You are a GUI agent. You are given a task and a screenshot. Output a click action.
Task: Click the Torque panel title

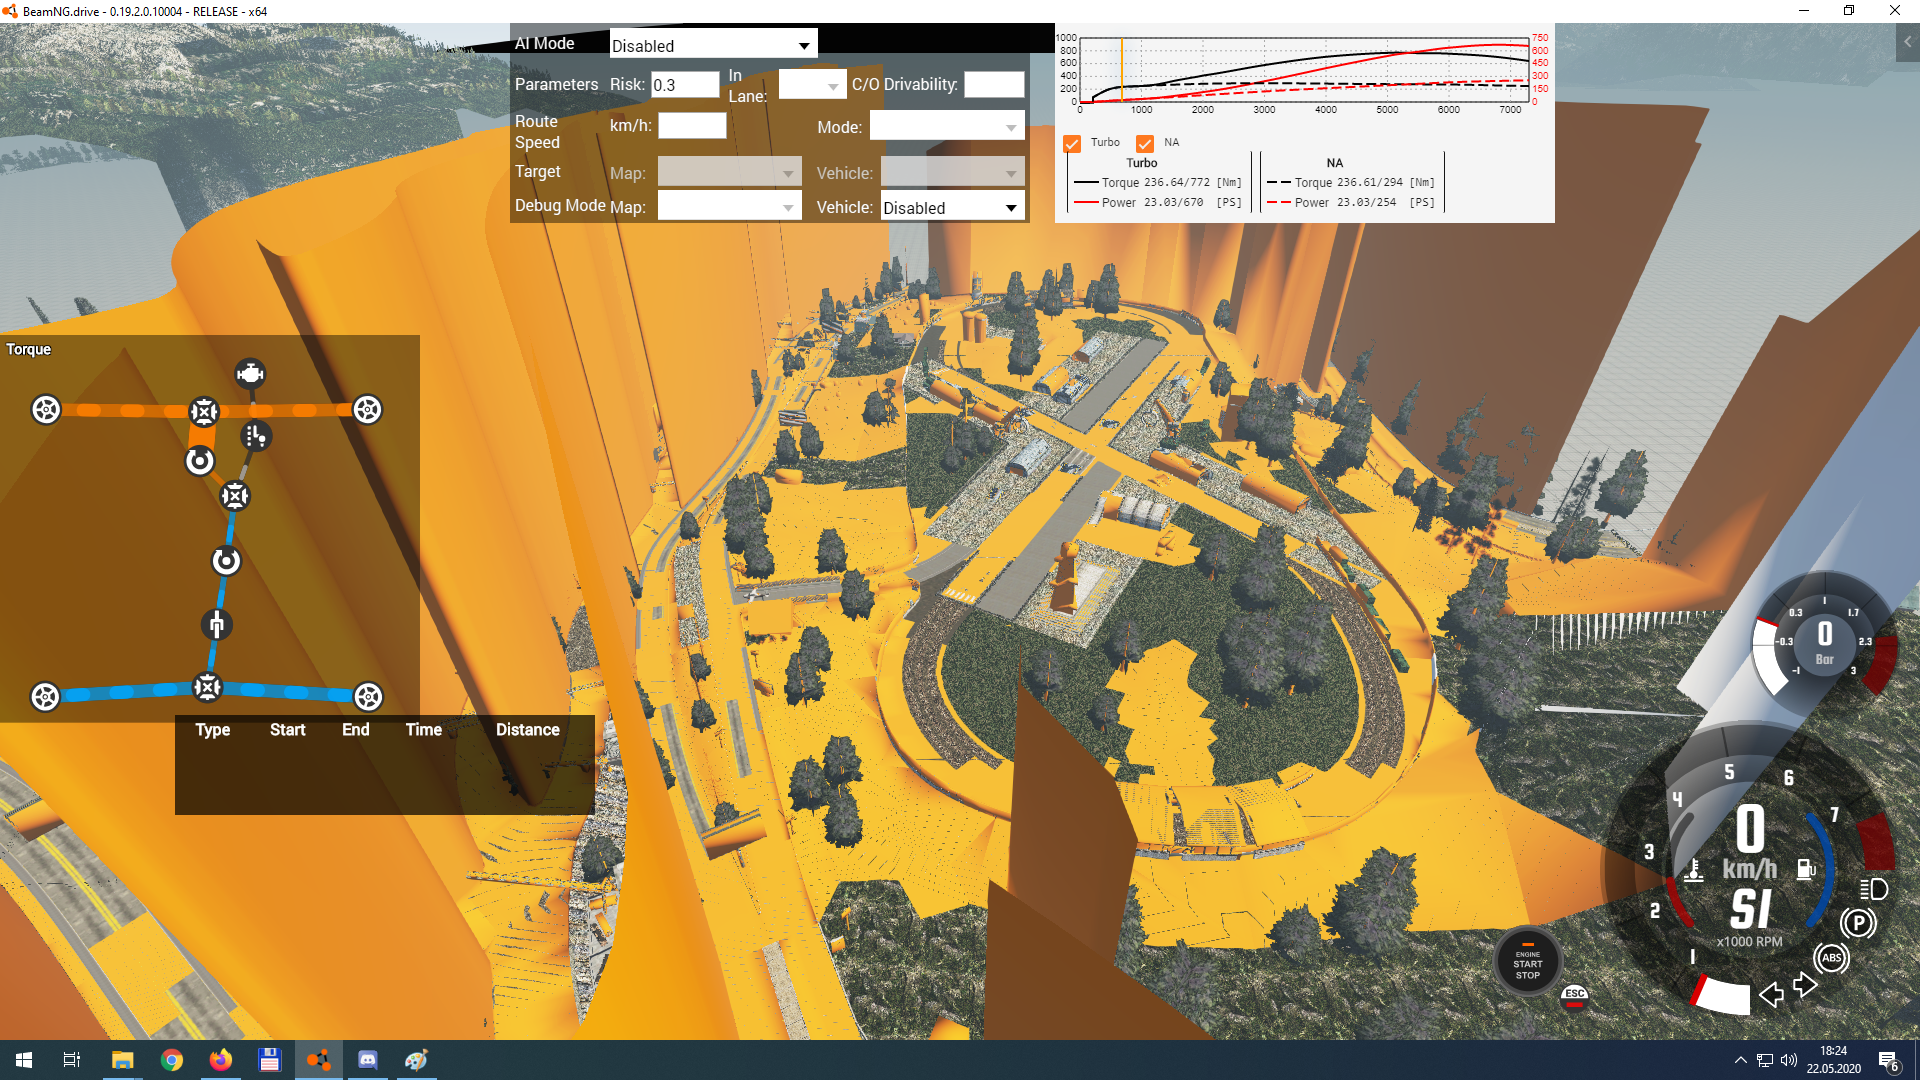pos(28,349)
